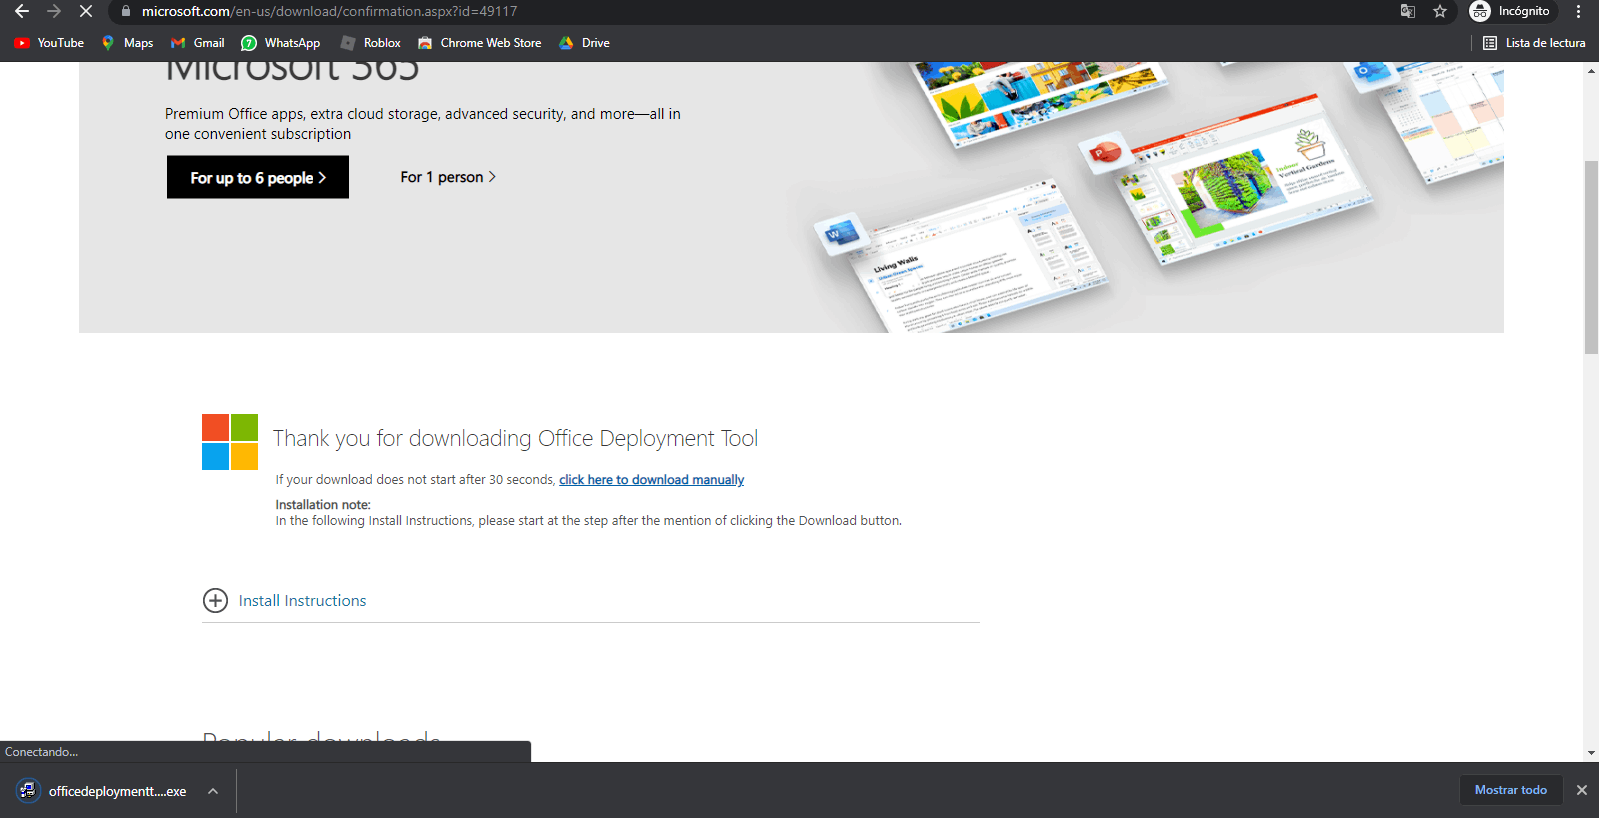Open the YouTube bookmark
The image size is (1599, 818).
click(49, 43)
